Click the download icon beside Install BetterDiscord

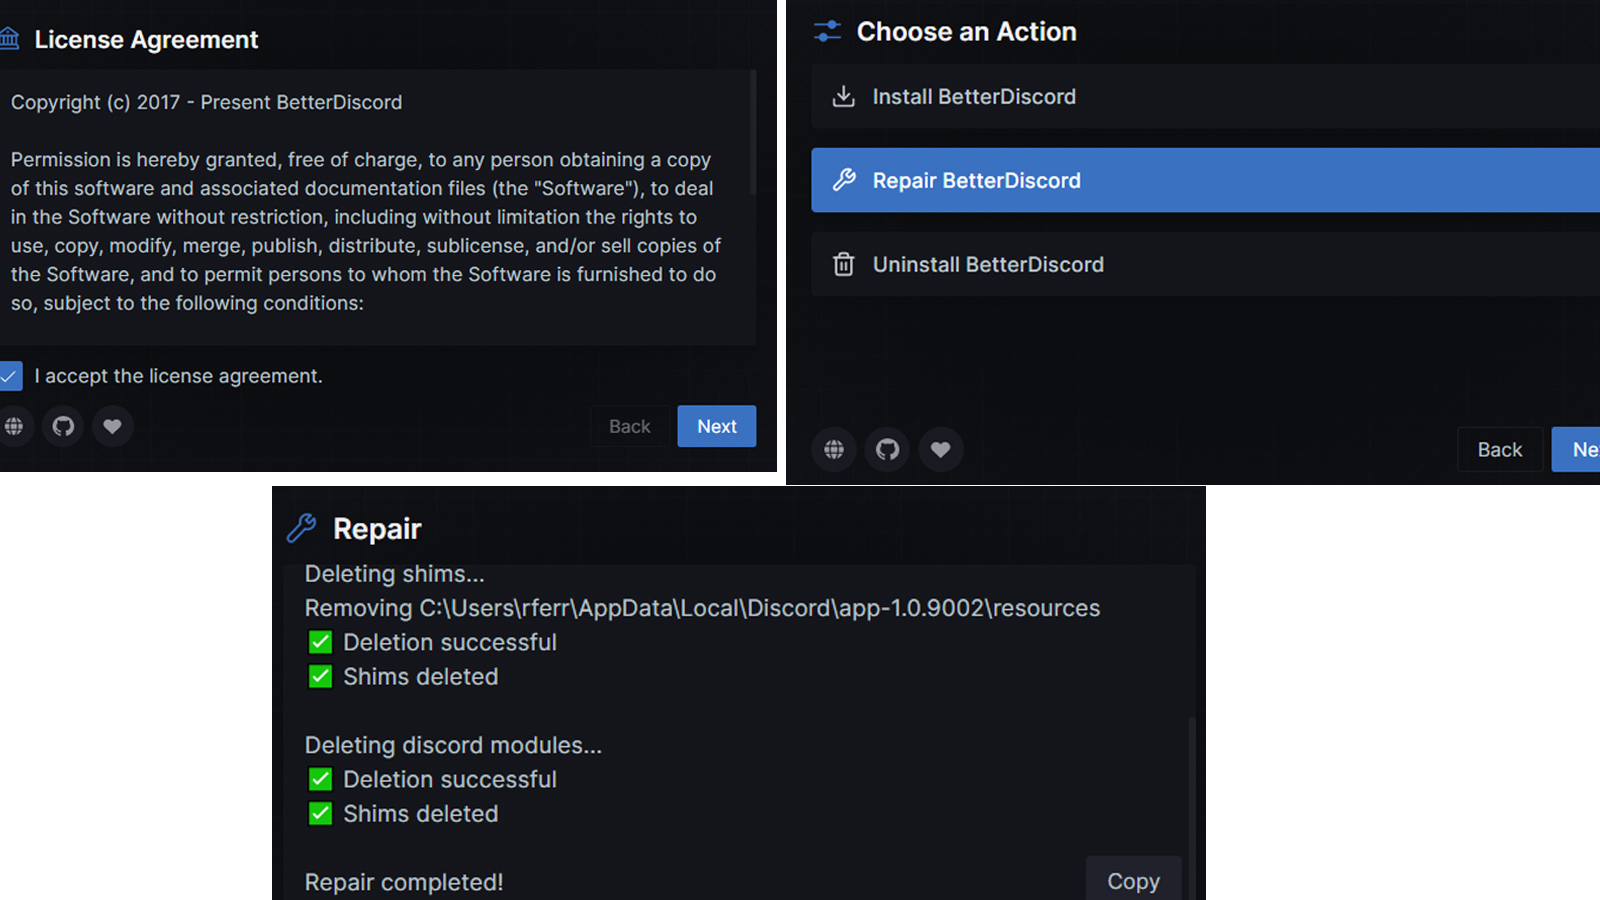(x=843, y=96)
